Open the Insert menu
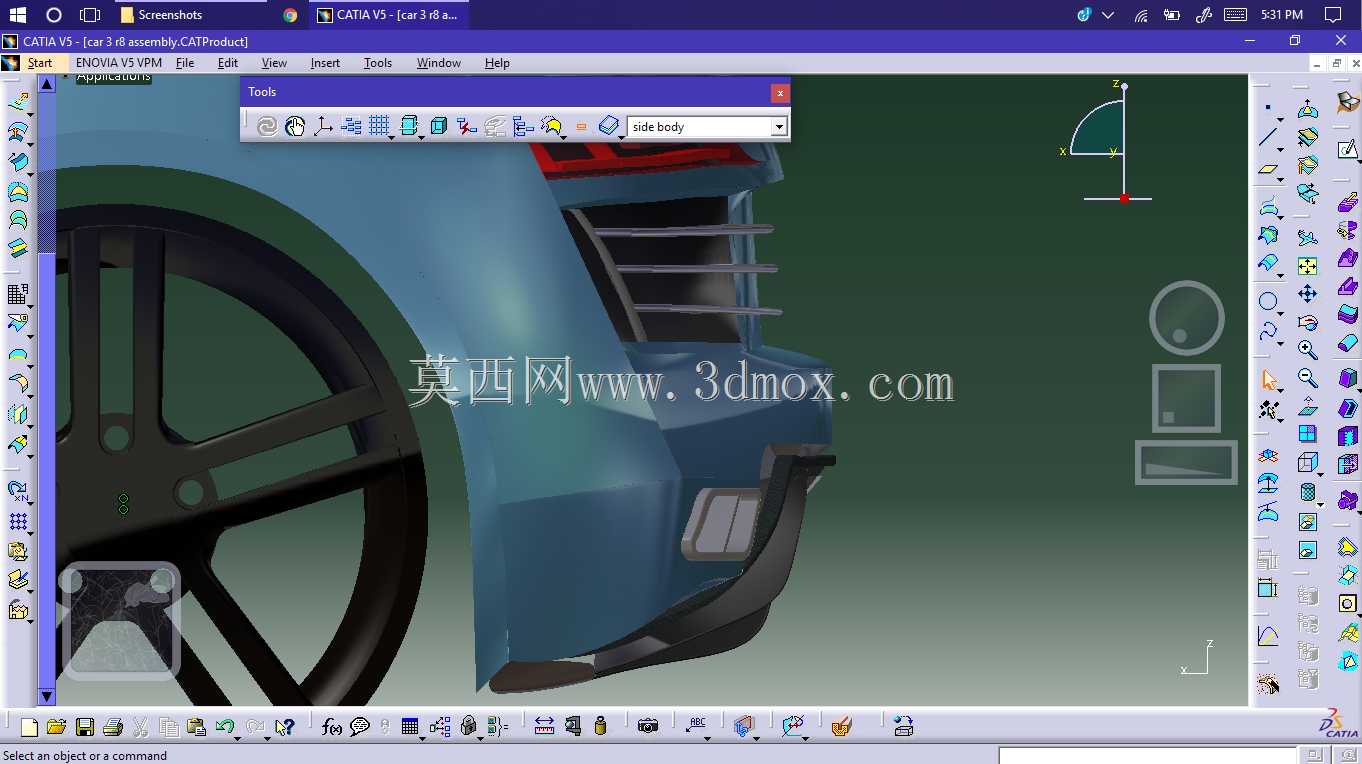This screenshot has width=1362, height=764. (325, 63)
